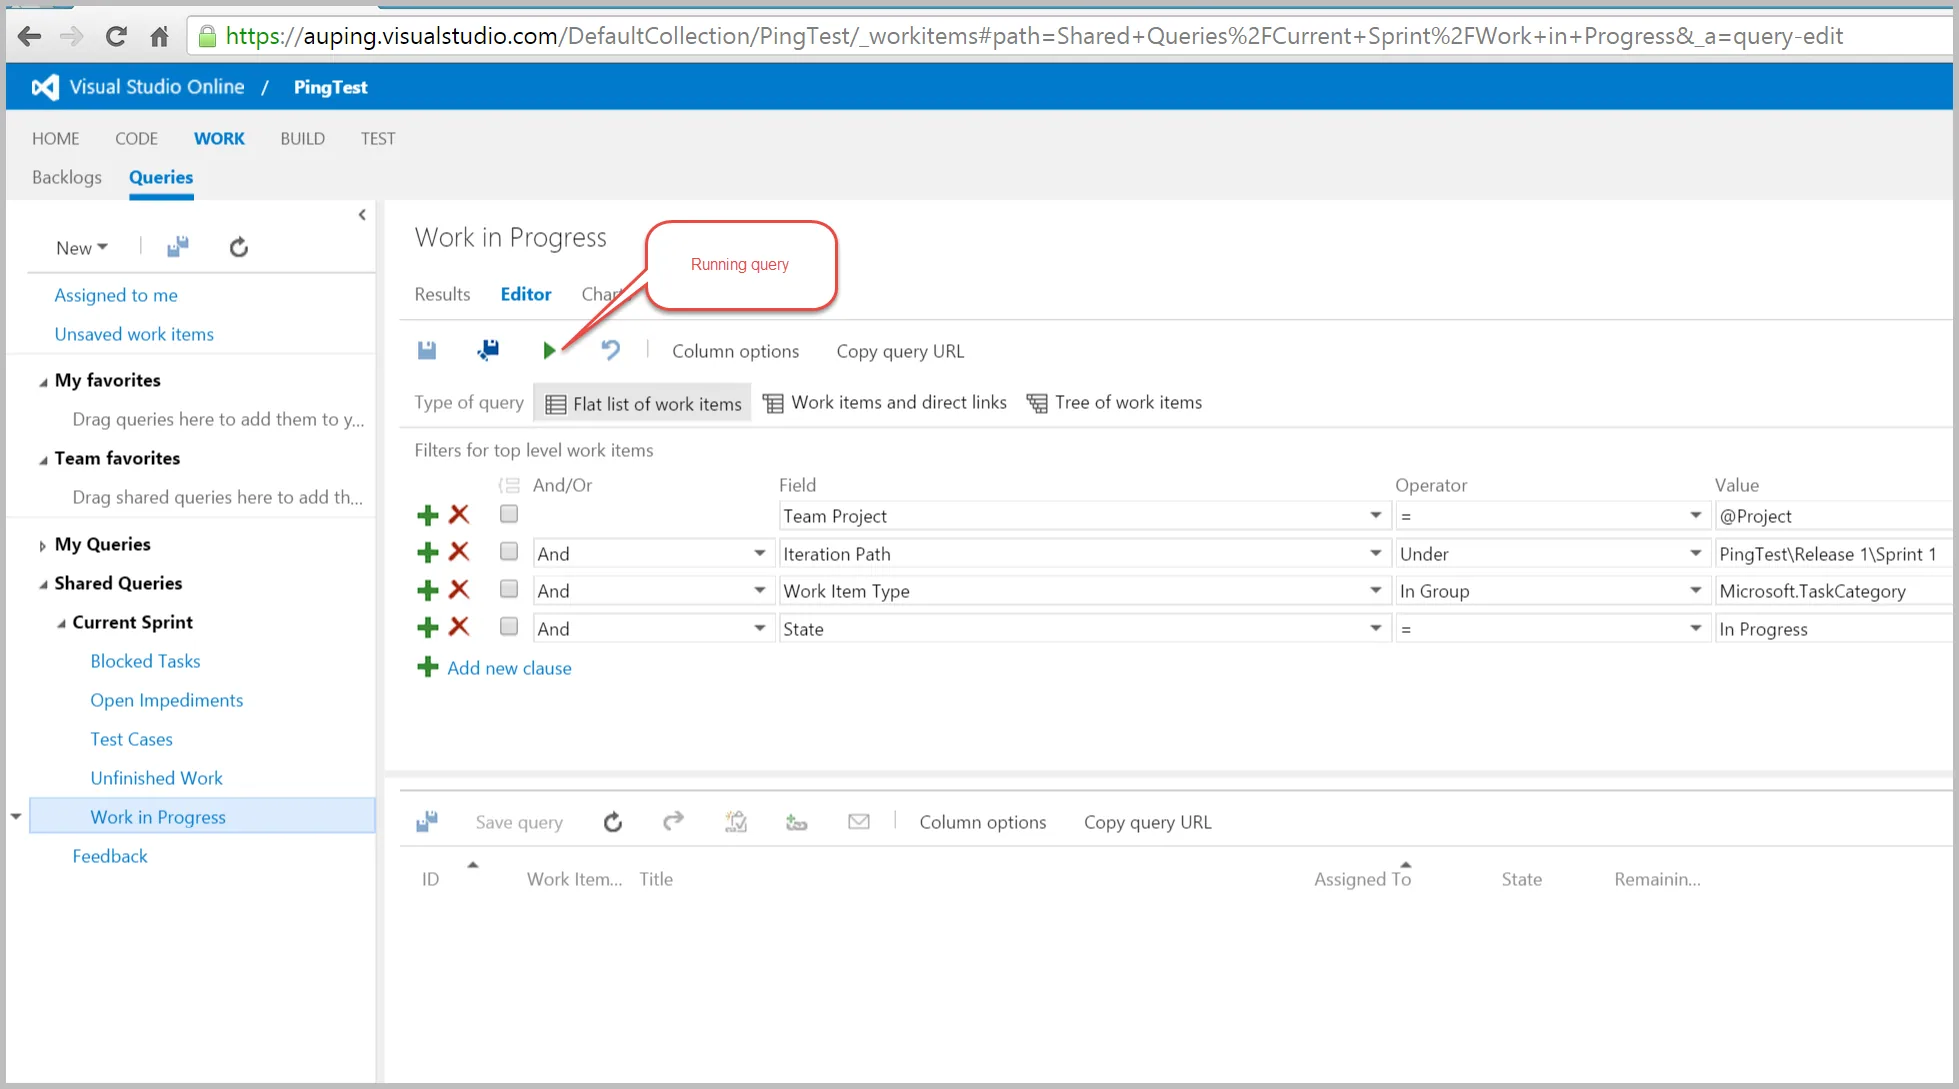The width and height of the screenshot is (1959, 1089).
Task: Revert query changes with undo icon
Action: coord(610,350)
